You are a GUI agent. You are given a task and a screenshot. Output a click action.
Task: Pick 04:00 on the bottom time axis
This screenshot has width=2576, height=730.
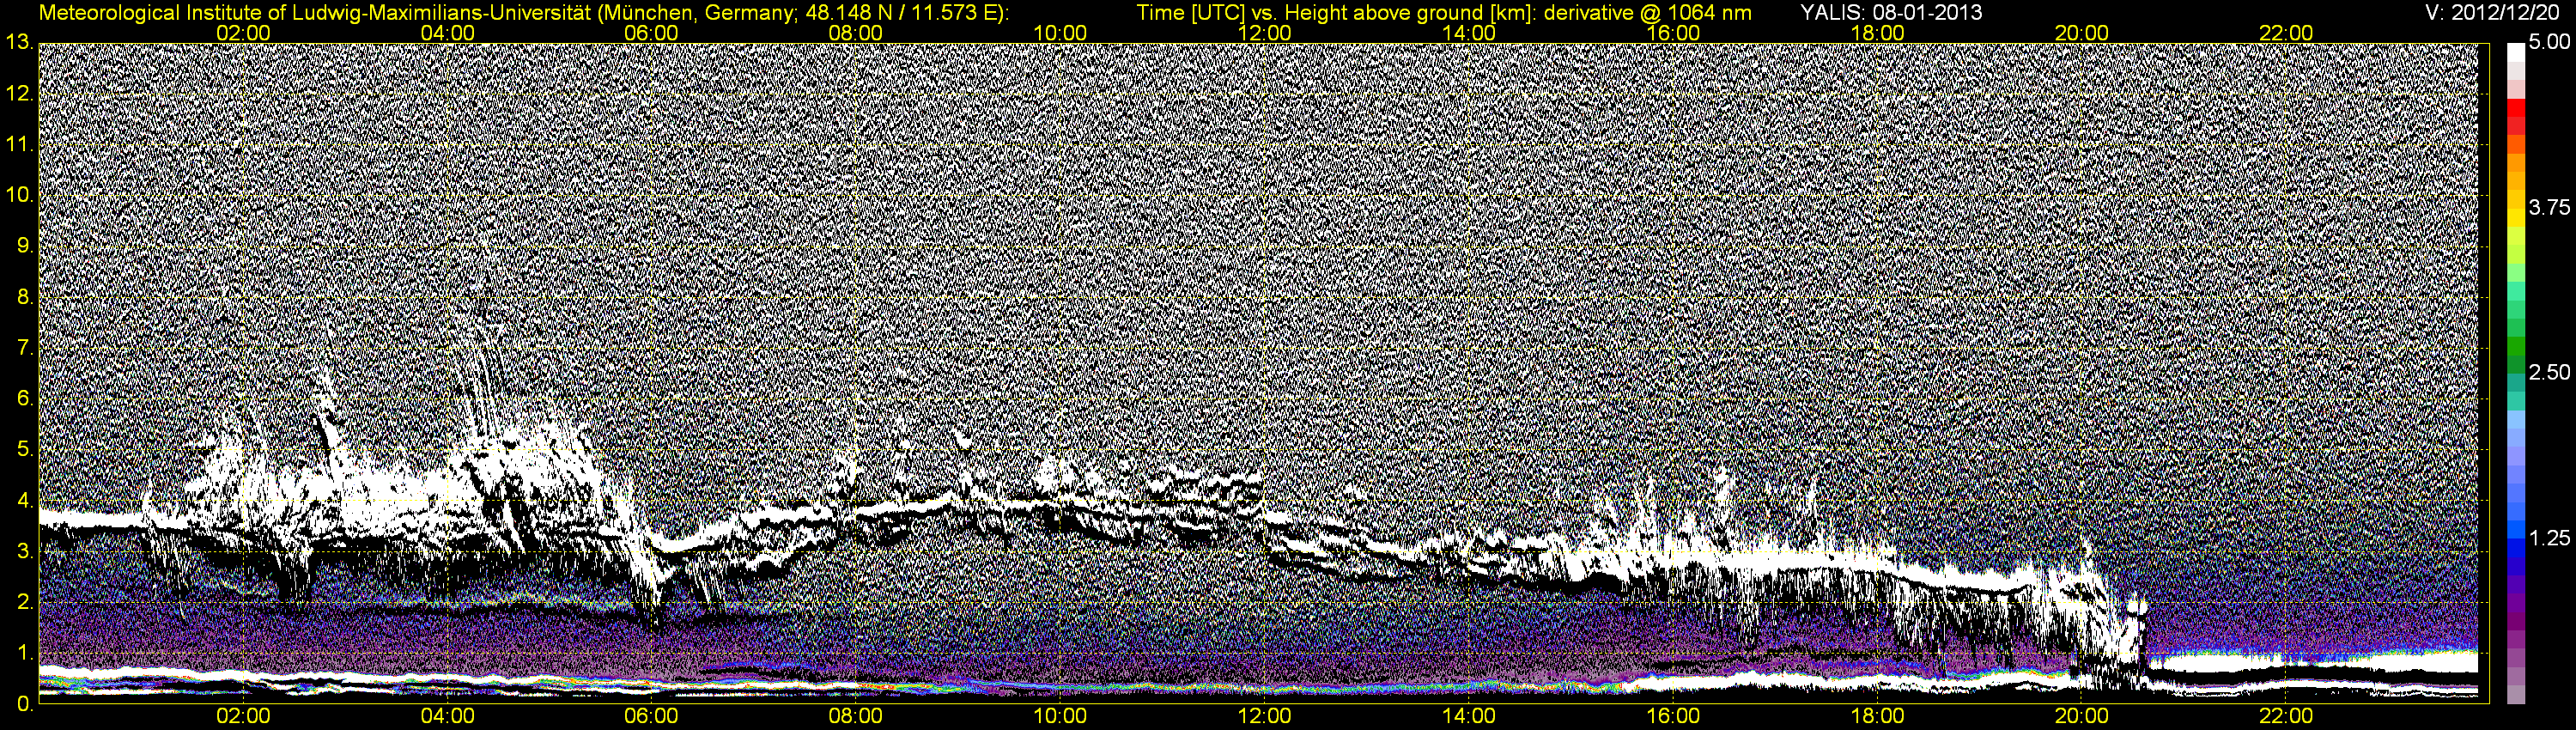(x=447, y=717)
